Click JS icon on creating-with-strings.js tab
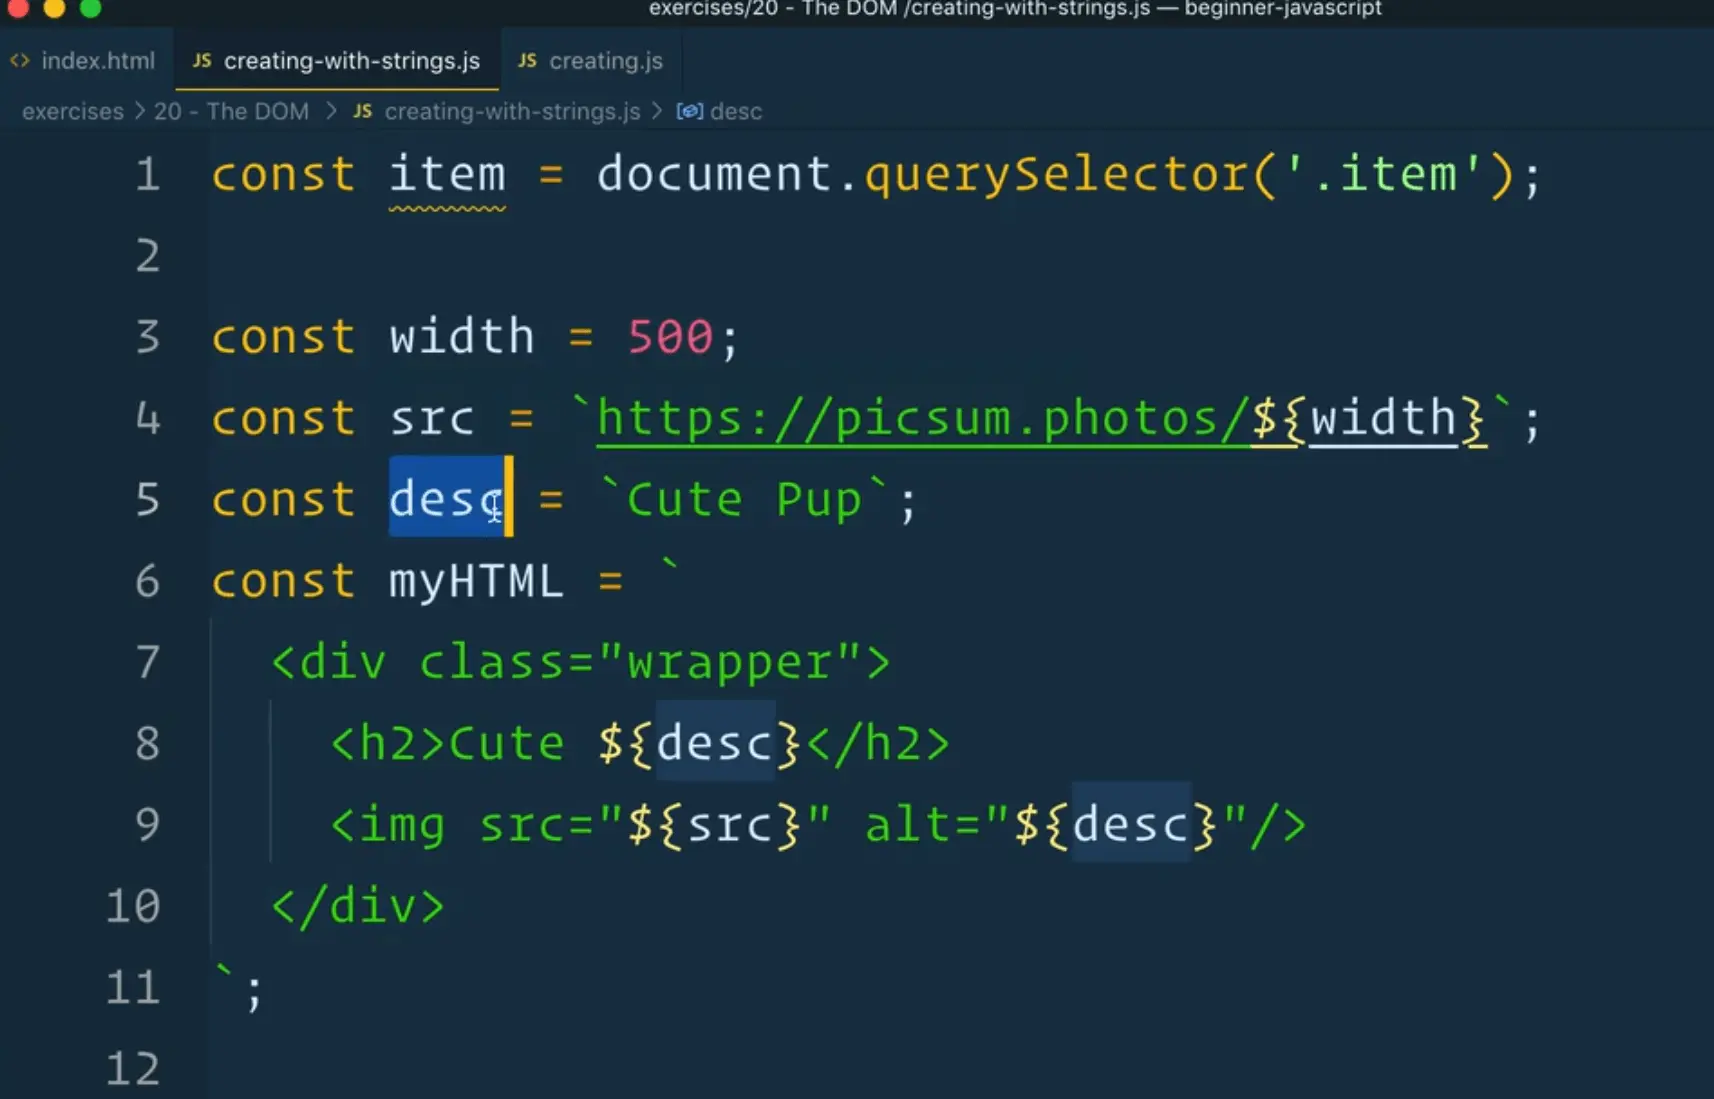1714x1099 pixels. (x=202, y=61)
